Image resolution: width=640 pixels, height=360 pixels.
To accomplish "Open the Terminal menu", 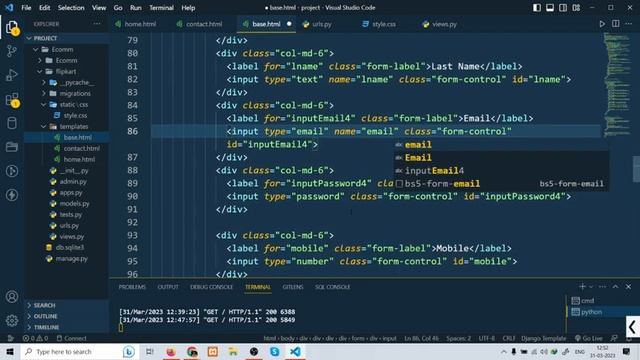I will click(x=161, y=8).
